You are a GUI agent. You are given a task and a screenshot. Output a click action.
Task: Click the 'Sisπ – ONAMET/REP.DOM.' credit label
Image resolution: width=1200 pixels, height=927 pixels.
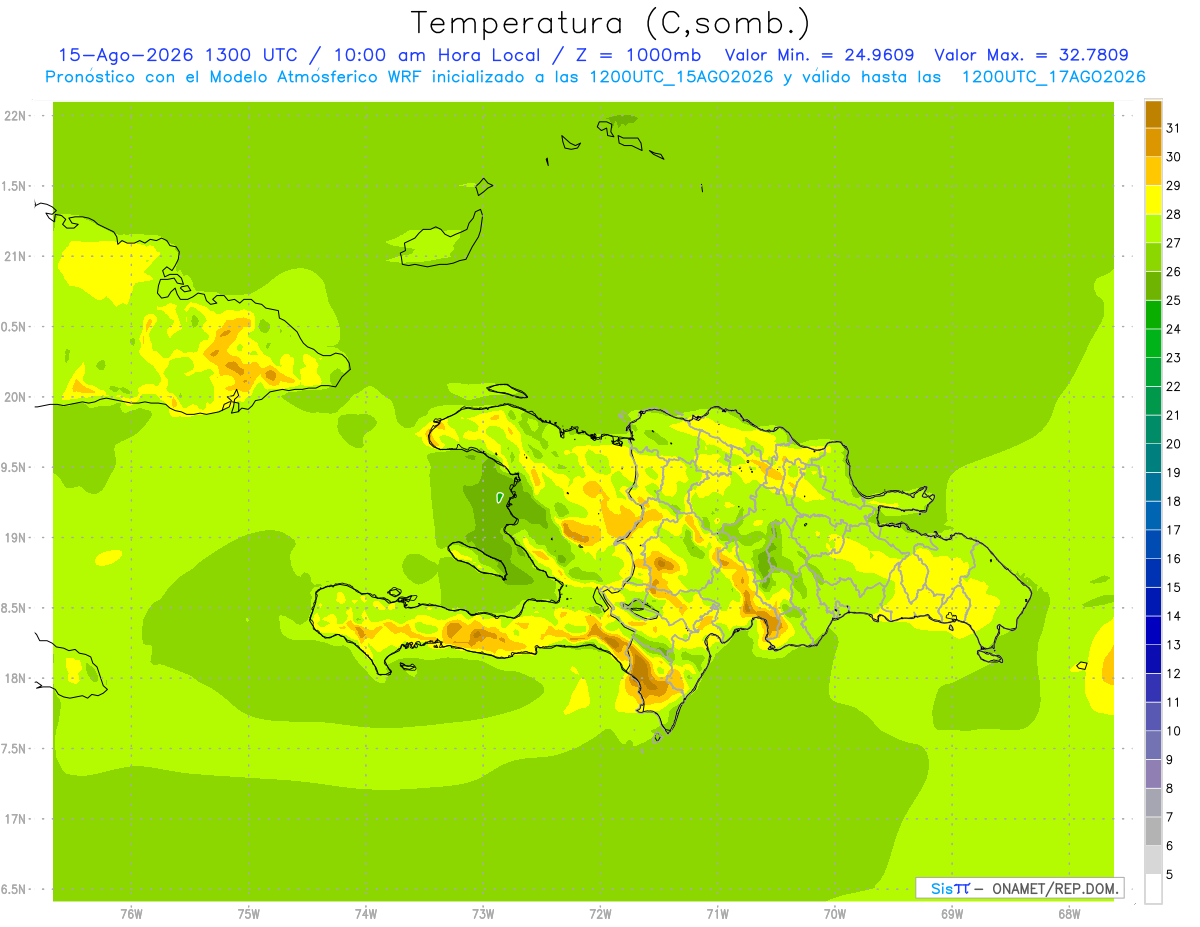[1020, 888]
